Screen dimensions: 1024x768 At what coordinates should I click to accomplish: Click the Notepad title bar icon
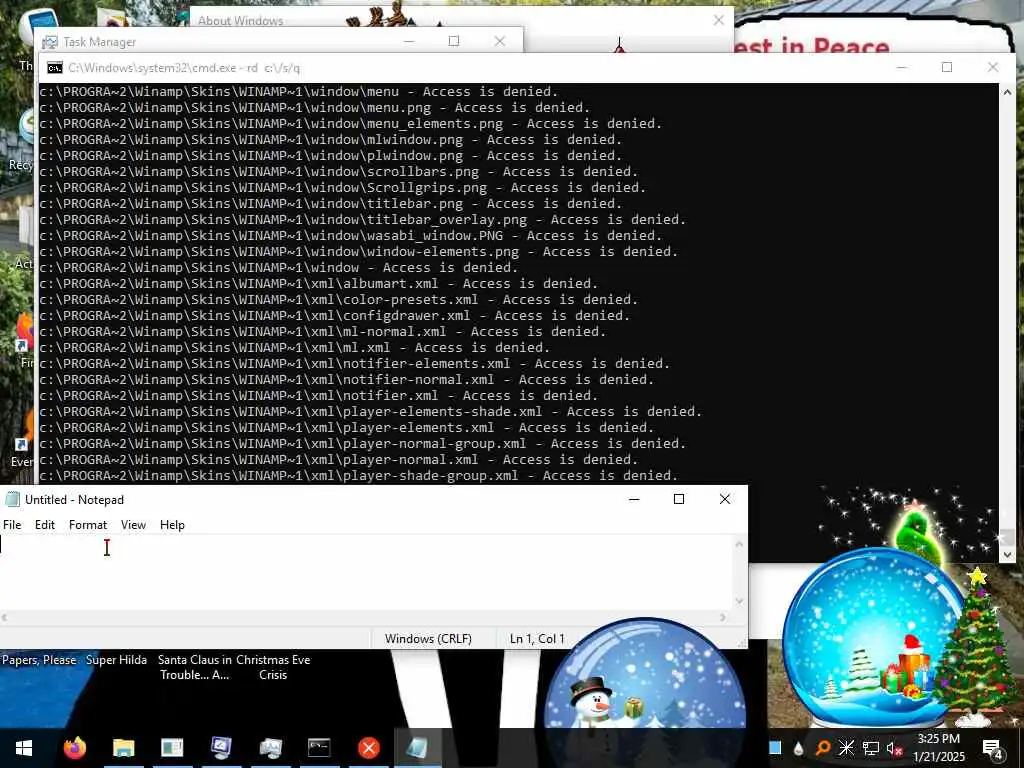[12, 500]
